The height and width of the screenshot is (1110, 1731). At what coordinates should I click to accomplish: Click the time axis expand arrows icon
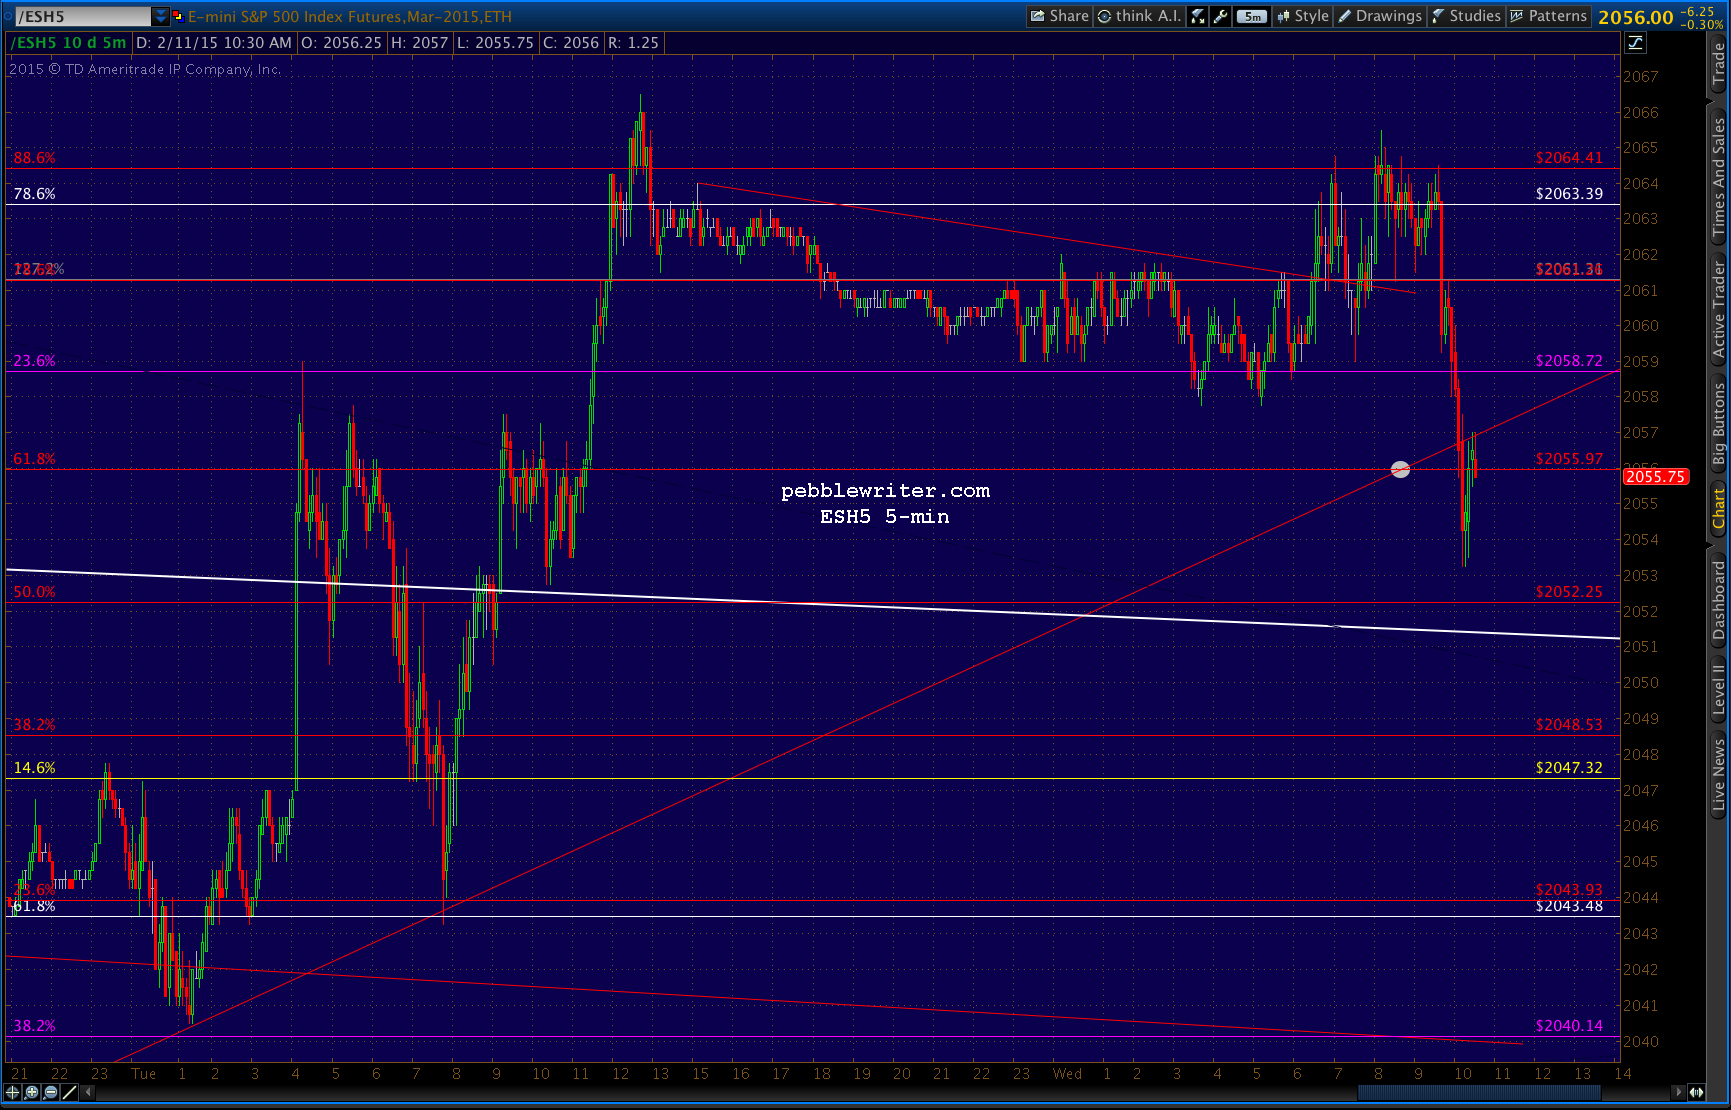pos(1697,1092)
